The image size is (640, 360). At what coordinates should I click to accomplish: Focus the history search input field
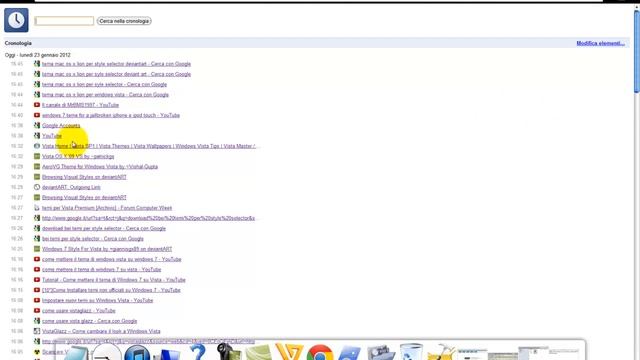pos(64,21)
